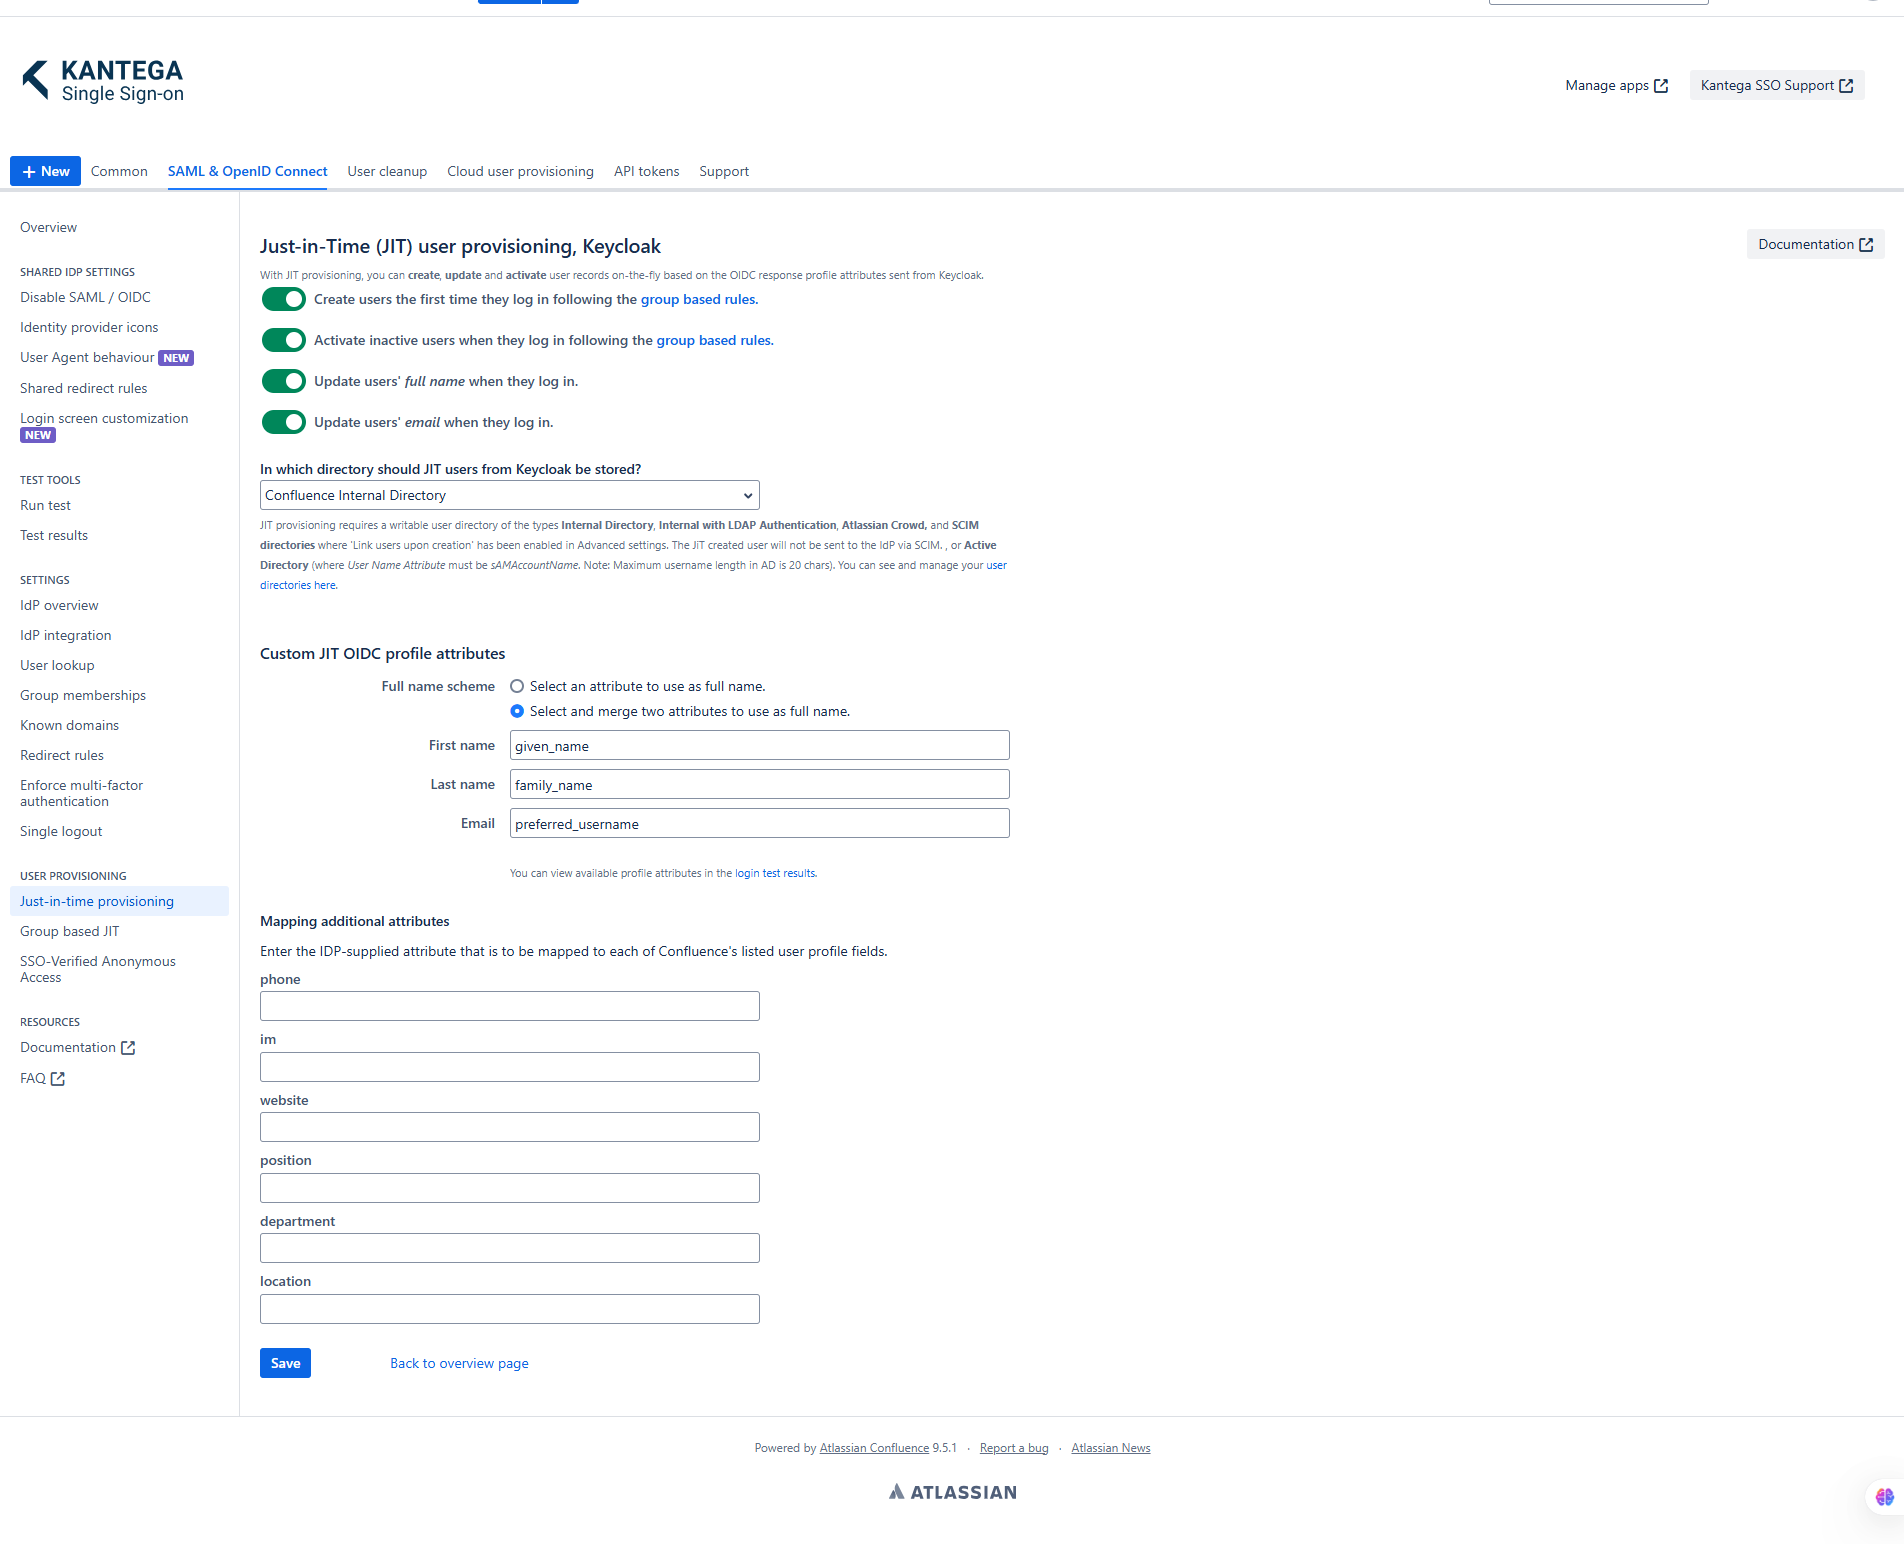Focus the phone attribute field

510,1007
